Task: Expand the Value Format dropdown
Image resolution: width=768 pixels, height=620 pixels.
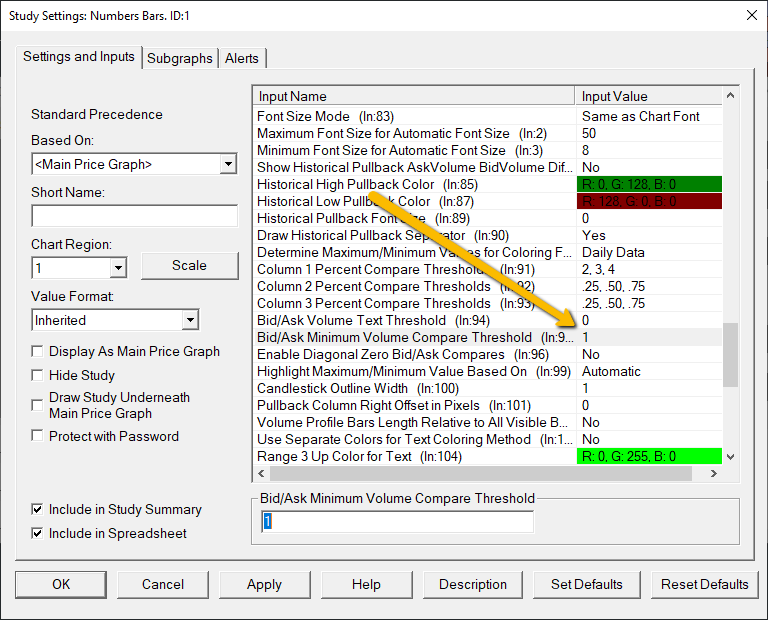Action: coord(190,320)
